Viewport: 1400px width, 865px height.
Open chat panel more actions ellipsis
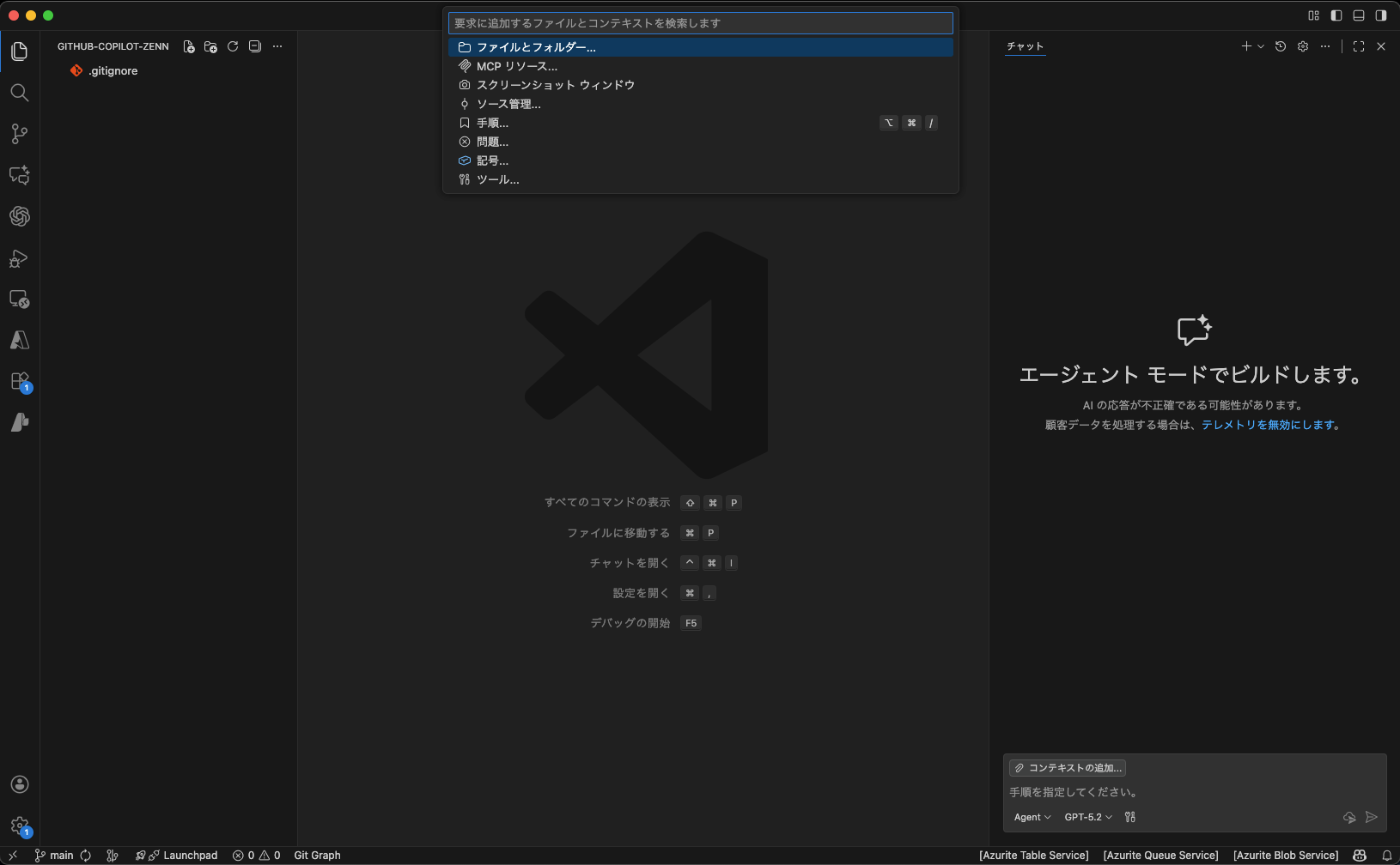(1325, 46)
